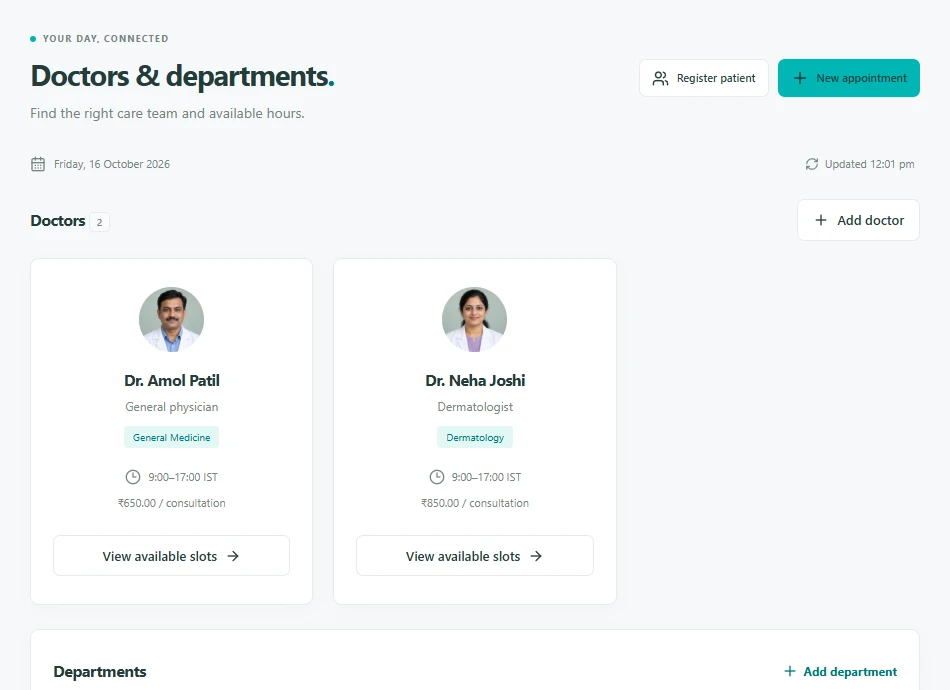
Task: Click the ₹650.00 / consultation fee
Action: [171, 503]
